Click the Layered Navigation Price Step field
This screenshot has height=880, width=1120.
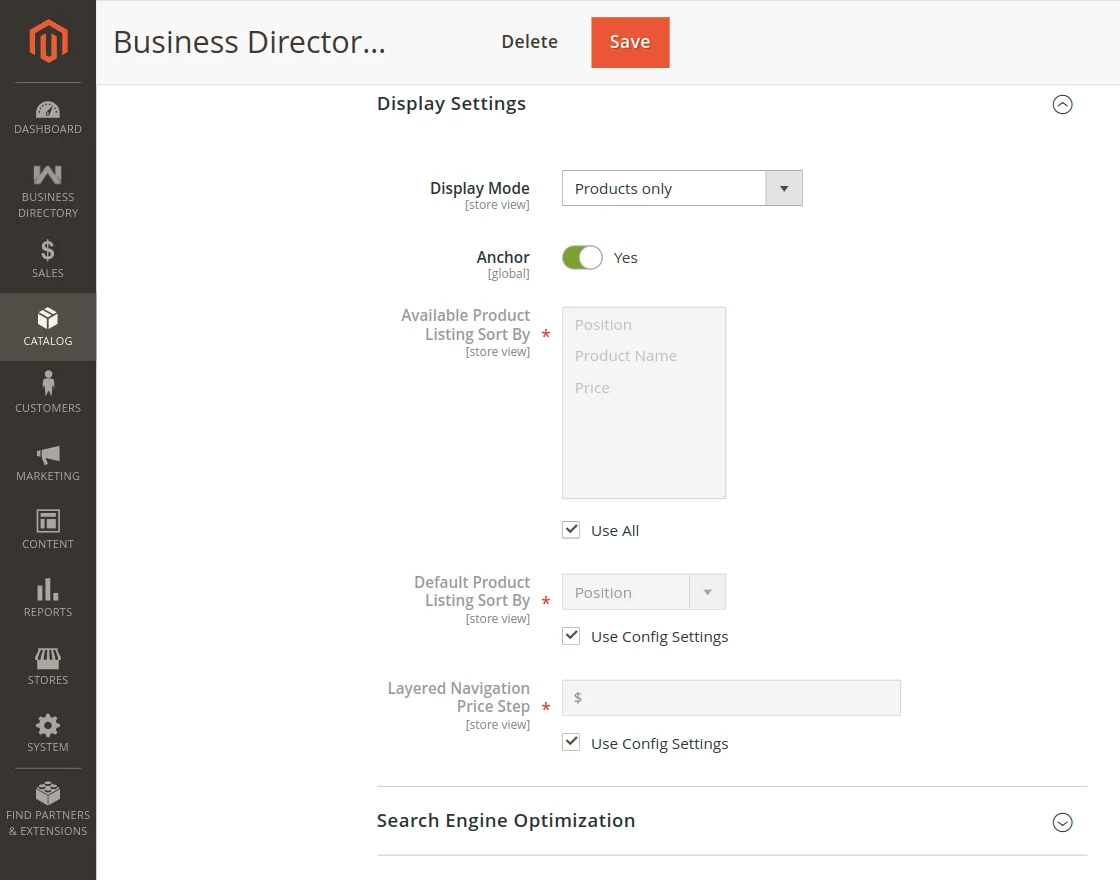[x=731, y=698]
